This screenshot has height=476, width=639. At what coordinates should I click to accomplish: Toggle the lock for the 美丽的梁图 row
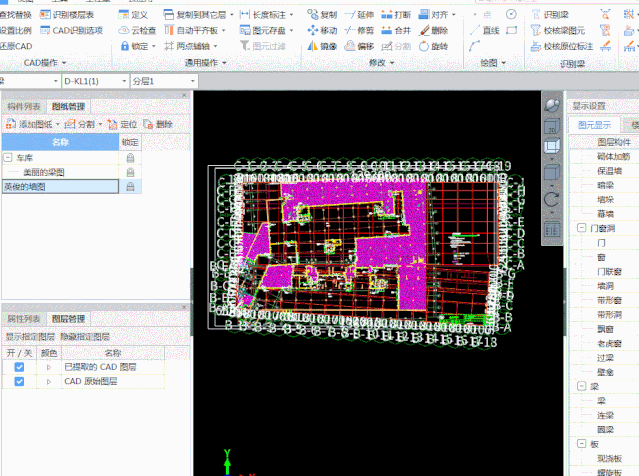click(x=130, y=172)
